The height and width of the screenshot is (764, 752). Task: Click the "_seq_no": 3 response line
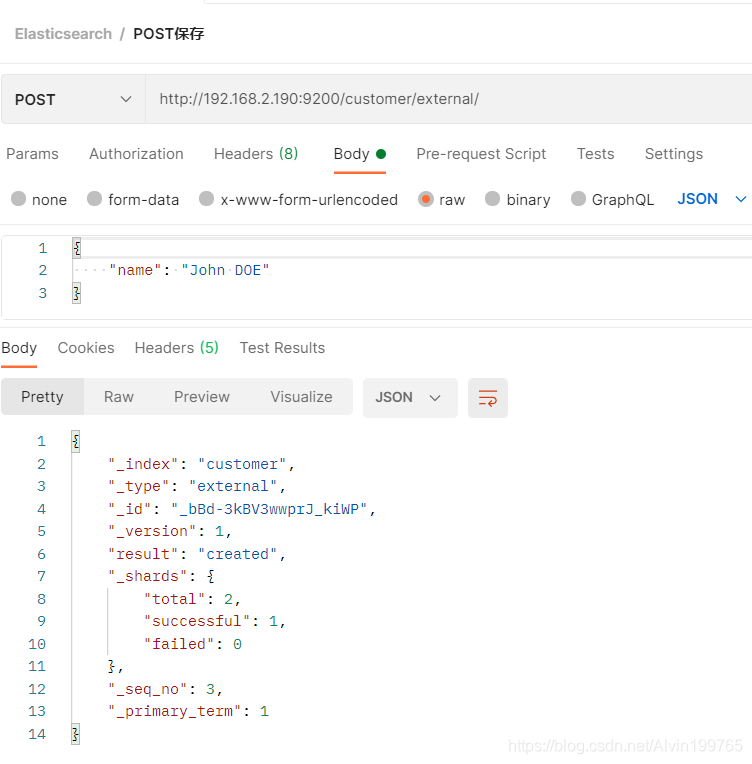(165, 689)
